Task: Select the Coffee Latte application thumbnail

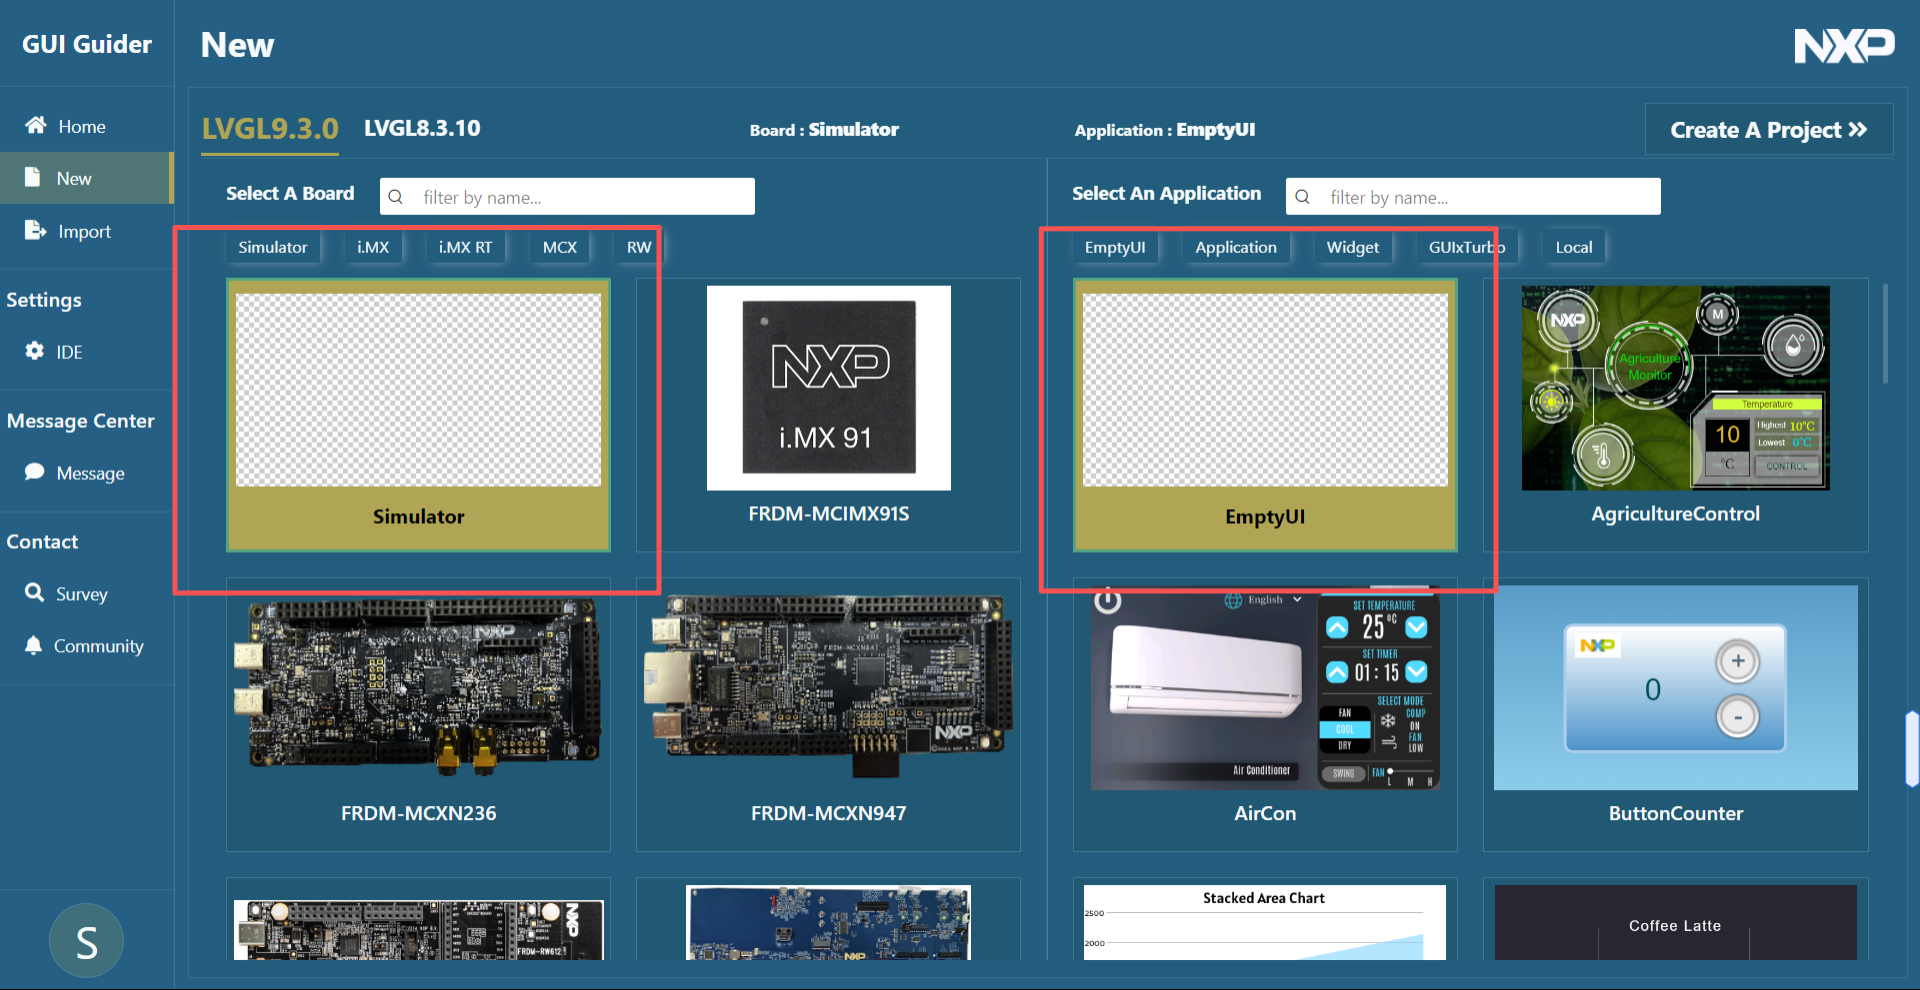Action: (x=1675, y=922)
